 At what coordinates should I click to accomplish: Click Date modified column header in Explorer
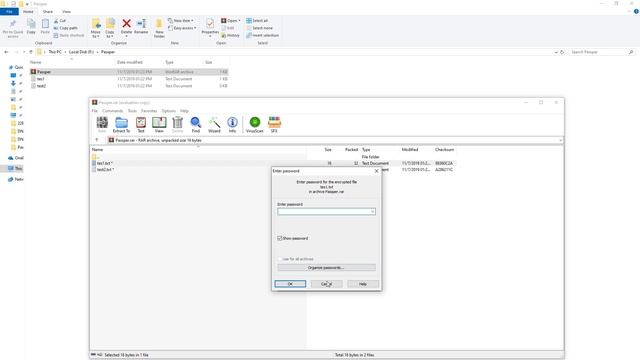pyautogui.click(x=130, y=62)
